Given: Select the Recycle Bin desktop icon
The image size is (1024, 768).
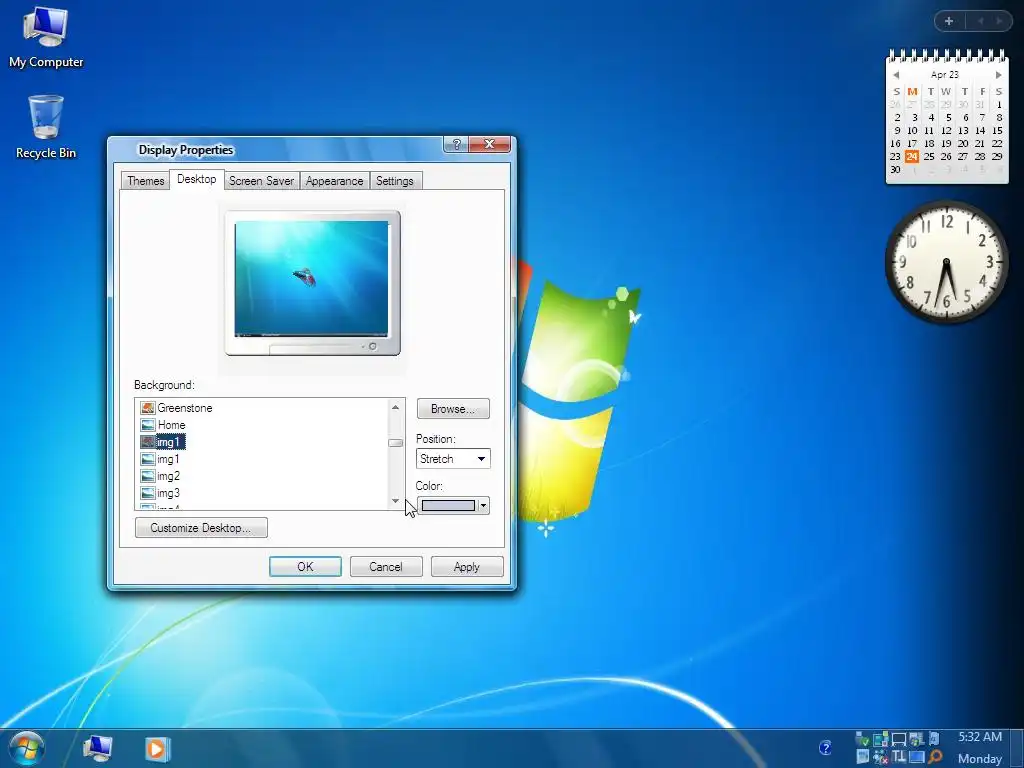Looking at the screenshot, I should click(x=46, y=127).
